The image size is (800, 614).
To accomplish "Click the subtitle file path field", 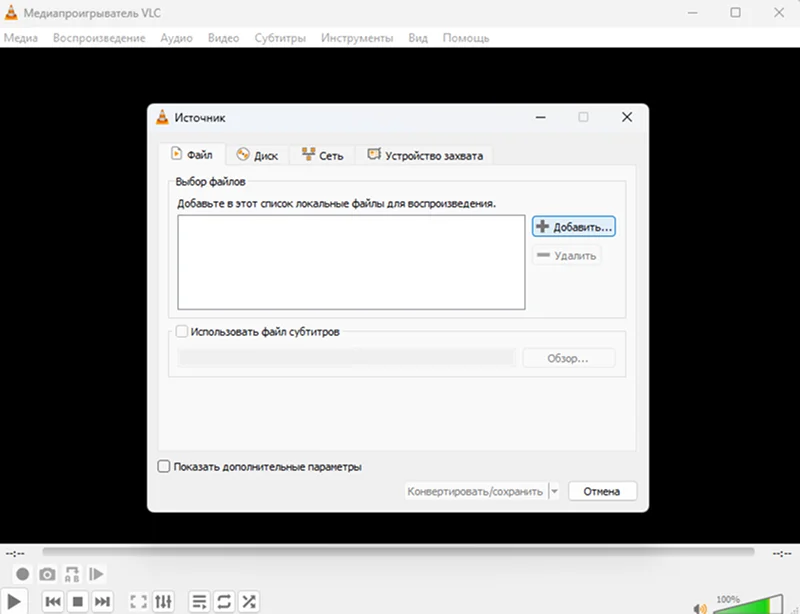I will [x=346, y=358].
